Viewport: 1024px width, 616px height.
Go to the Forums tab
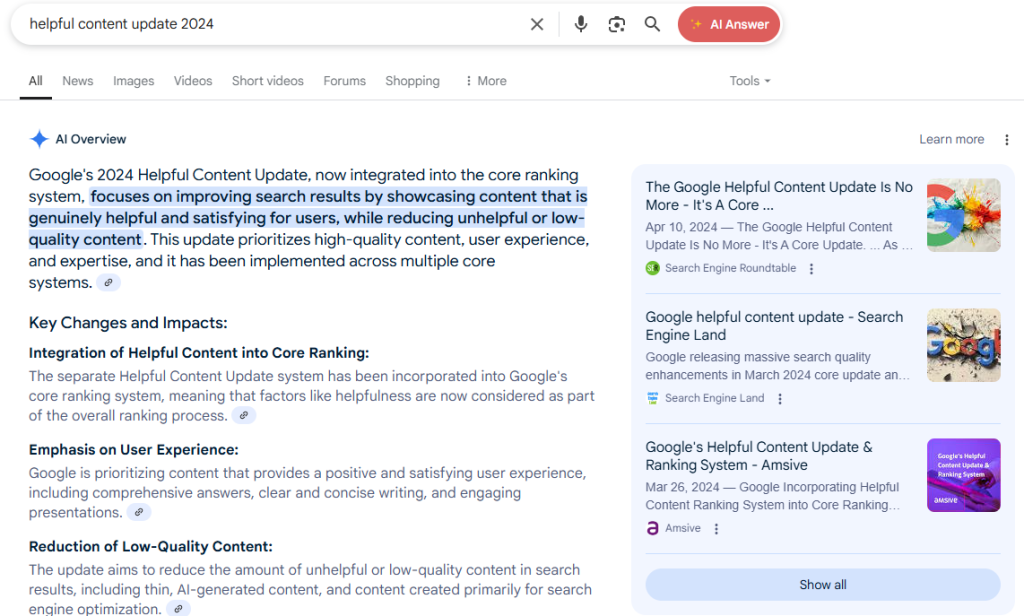point(344,81)
